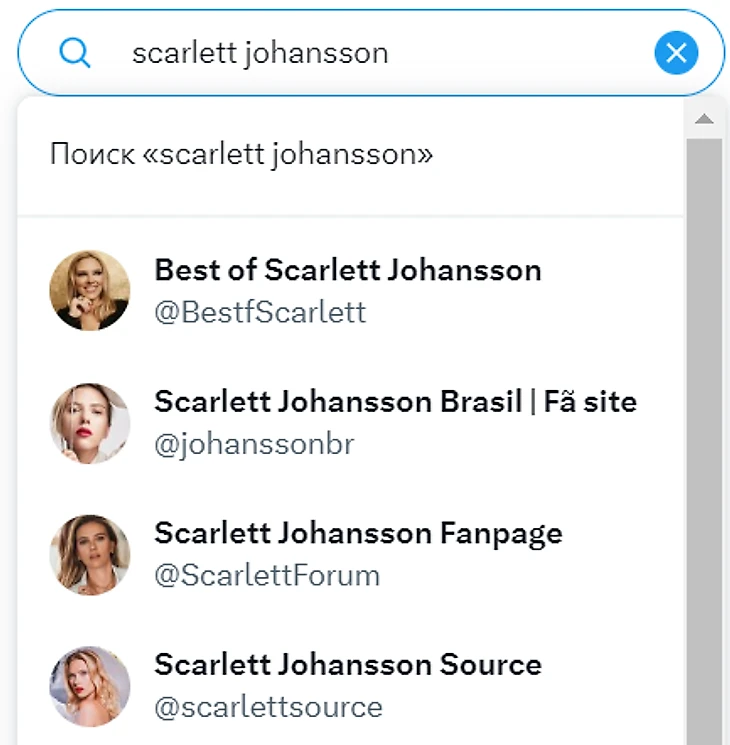Viewport: 730px width, 745px height.
Task: Click the word 'johansson' in the search box
Action: click(x=316, y=53)
